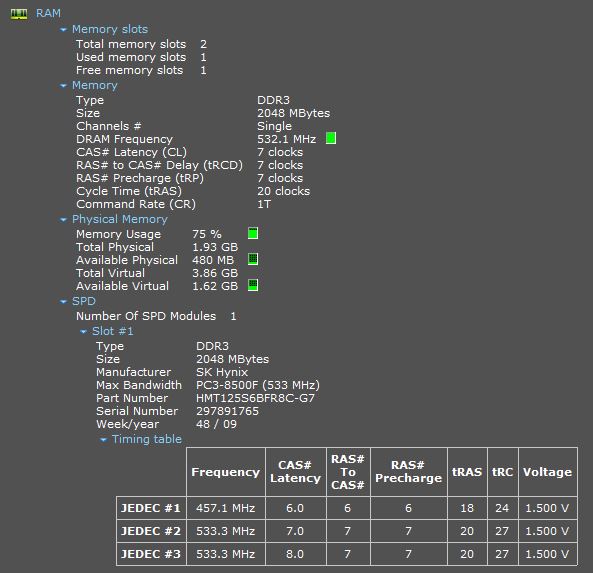Select the Slot #1 tree label
Image resolution: width=593 pixels, height=573 pixels.
click(x=113, y=331)
